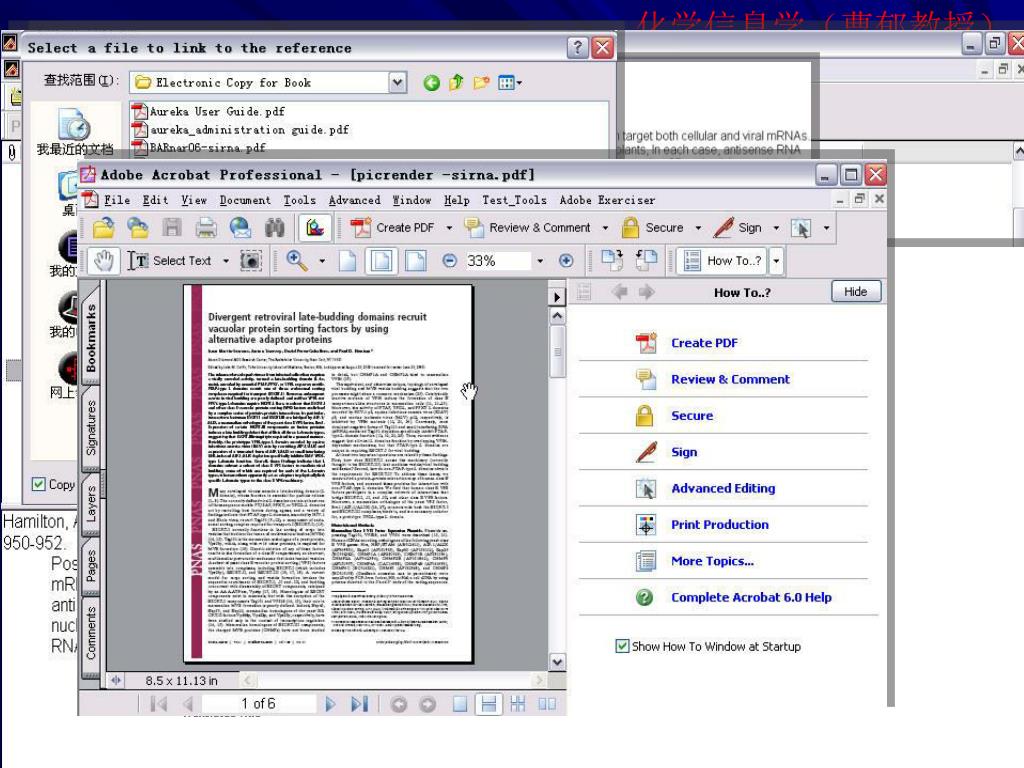Click the zoom out minus button
The image size is (1024, 768).
(x=449, y=261)
